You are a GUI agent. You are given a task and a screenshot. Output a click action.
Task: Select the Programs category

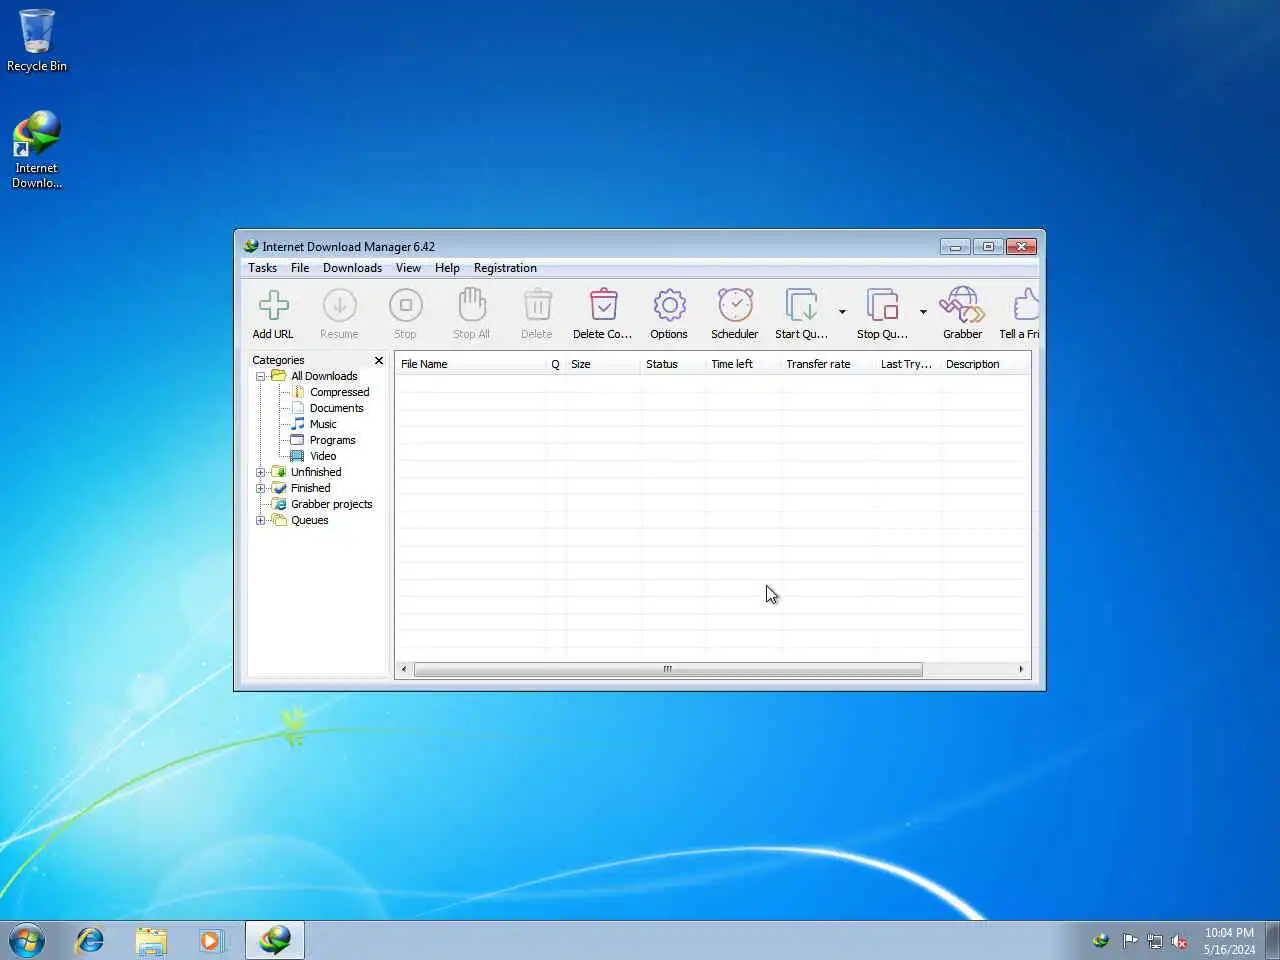pyautogui.click(x=332, y=440)
